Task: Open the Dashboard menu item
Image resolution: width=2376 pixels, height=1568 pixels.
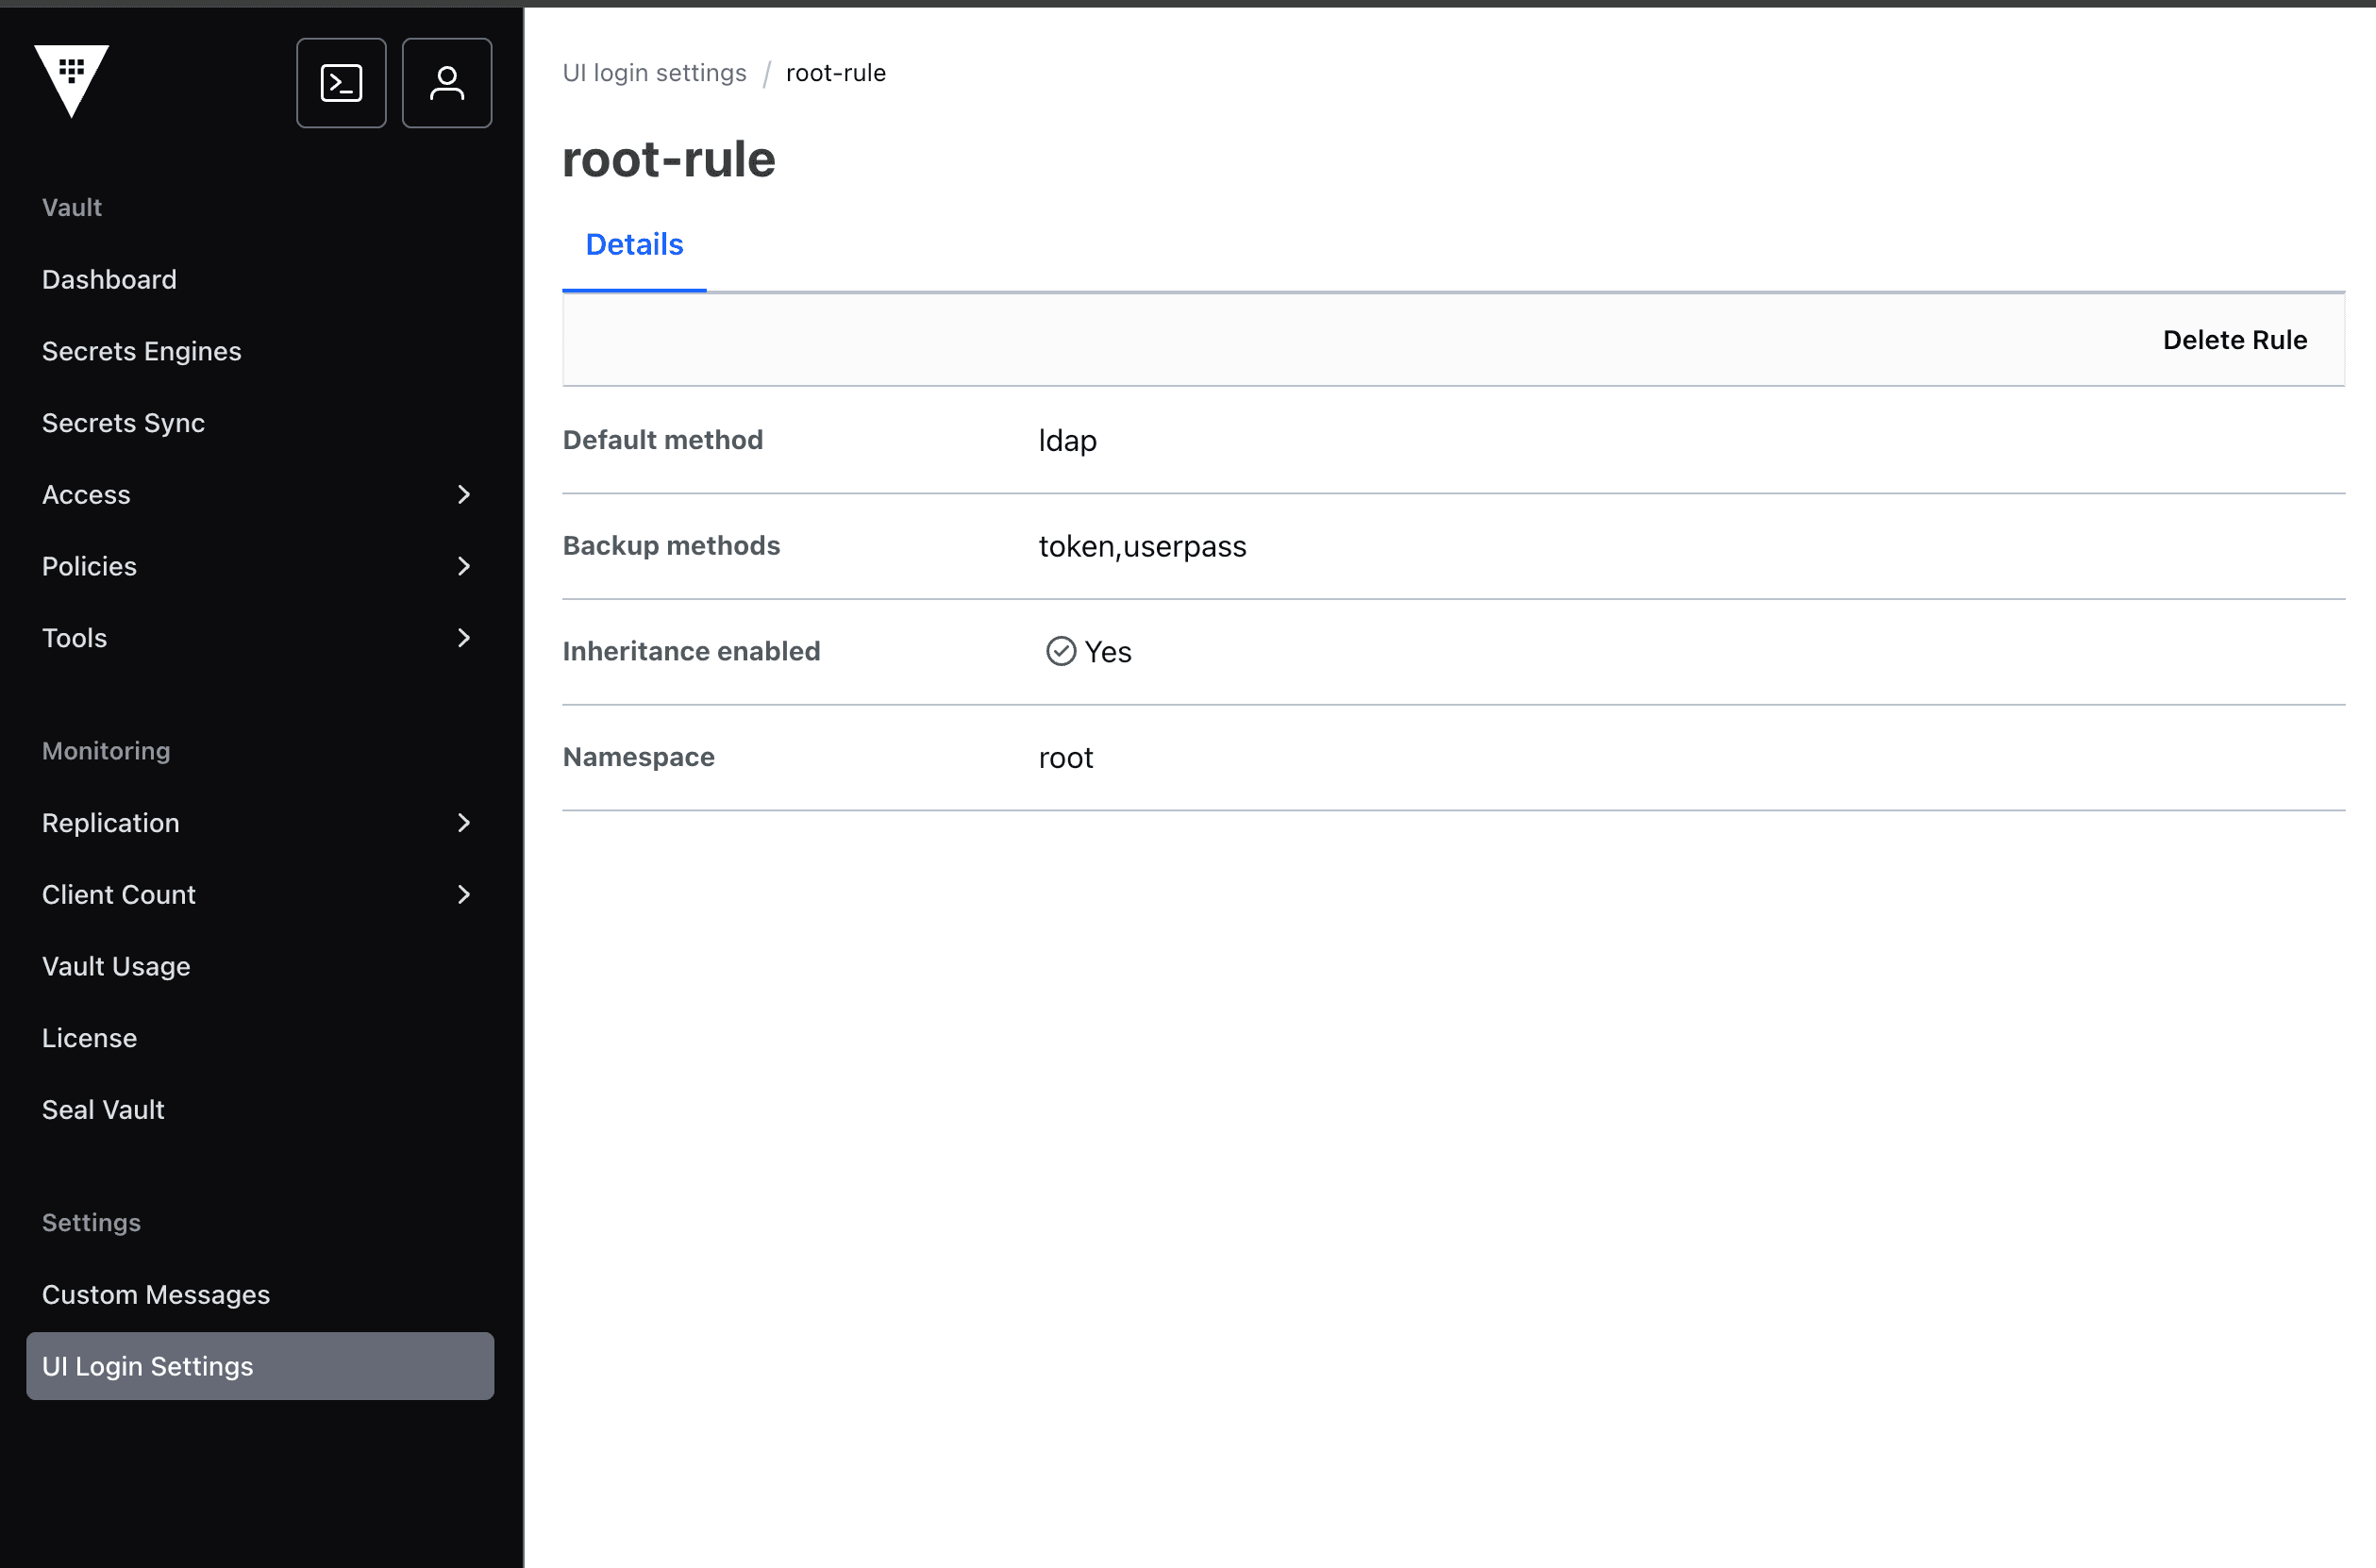Action: tap(109, 279)
